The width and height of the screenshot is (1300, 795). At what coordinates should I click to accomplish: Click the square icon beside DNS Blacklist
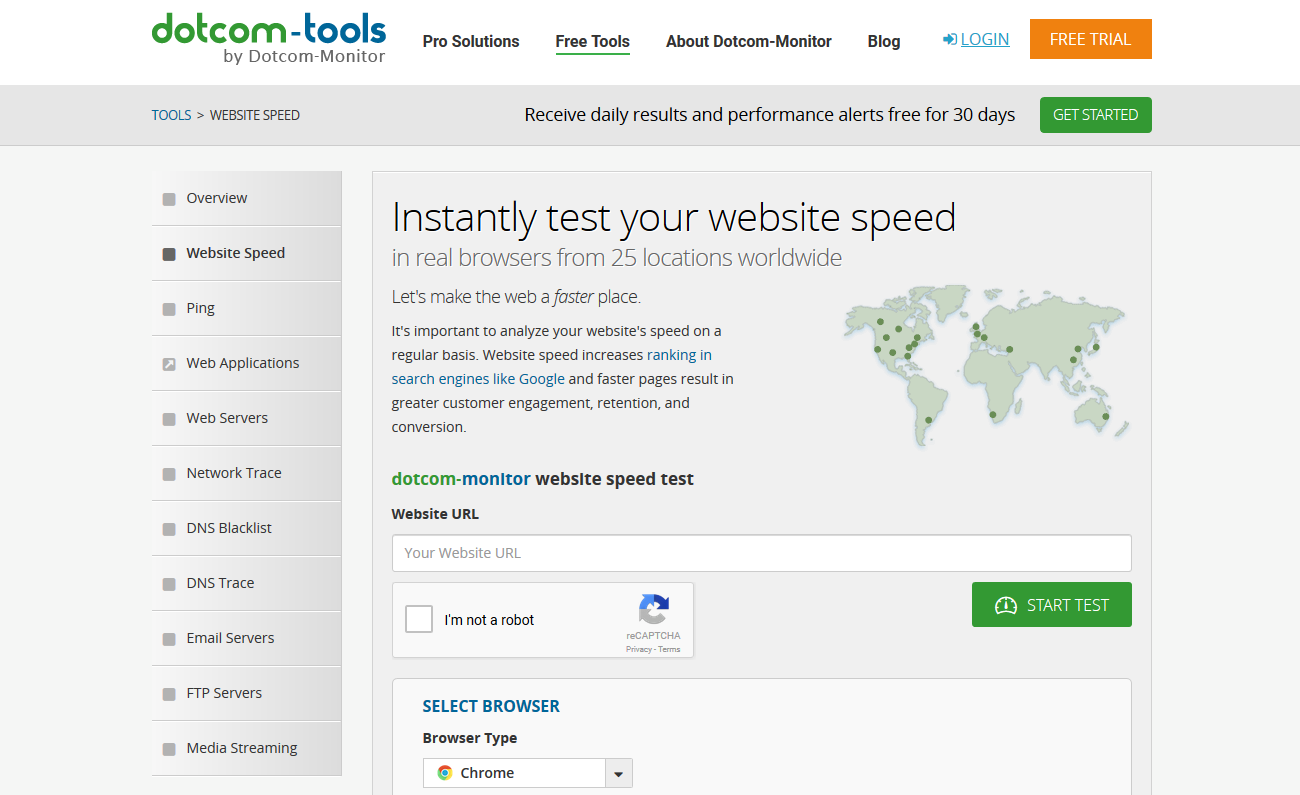coord(169,529)
